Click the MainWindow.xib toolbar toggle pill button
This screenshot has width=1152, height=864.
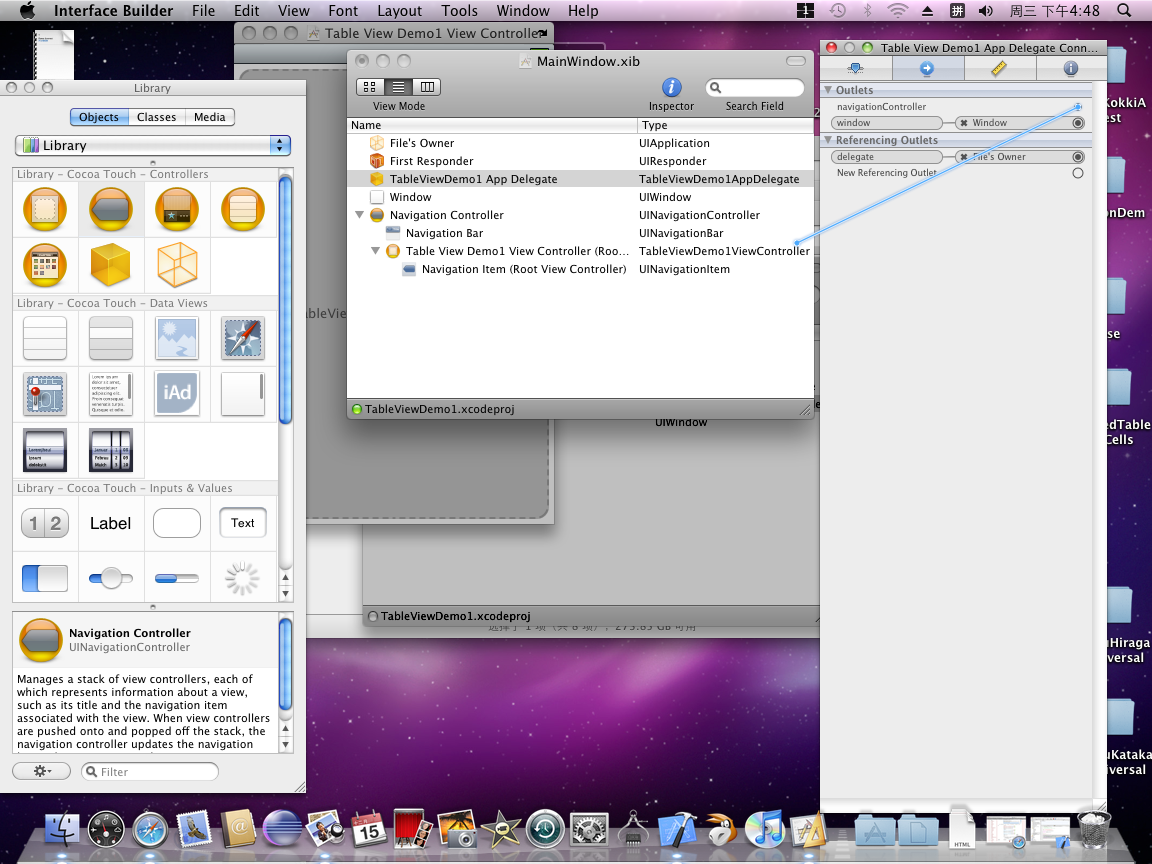point(795,61)
